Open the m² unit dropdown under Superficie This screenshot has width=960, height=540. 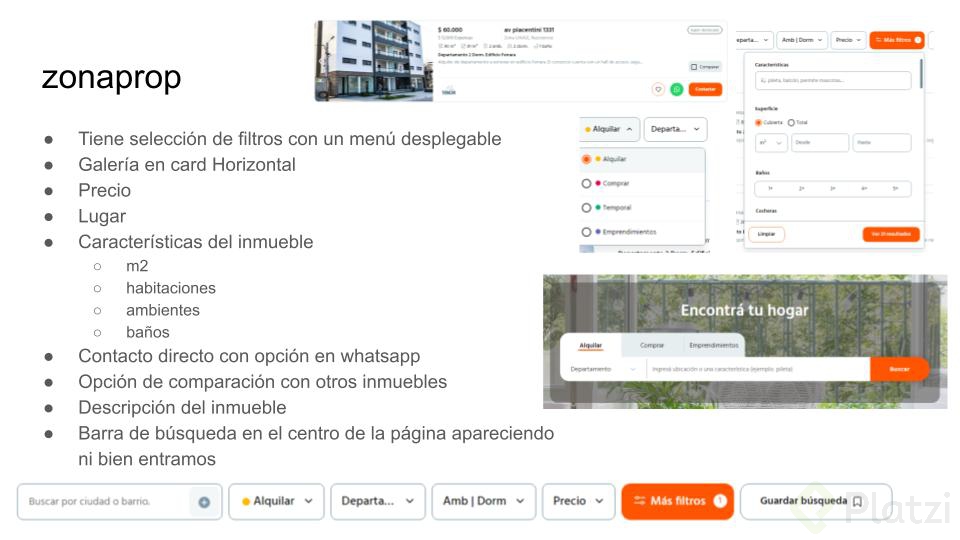[x=771, y=143]
